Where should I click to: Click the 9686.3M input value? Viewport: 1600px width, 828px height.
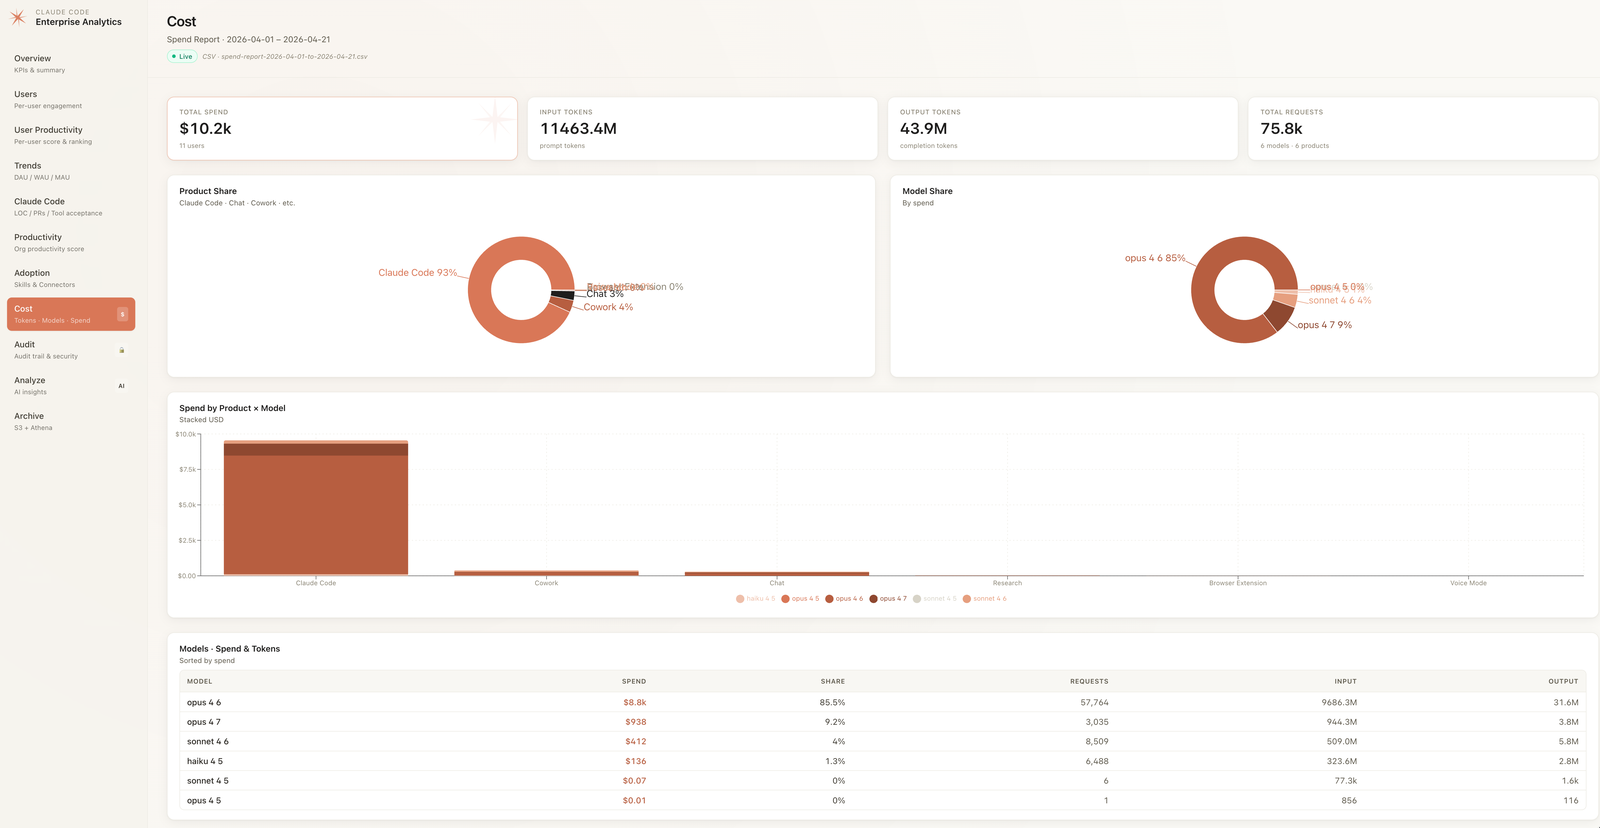(x=1339, y=702)
